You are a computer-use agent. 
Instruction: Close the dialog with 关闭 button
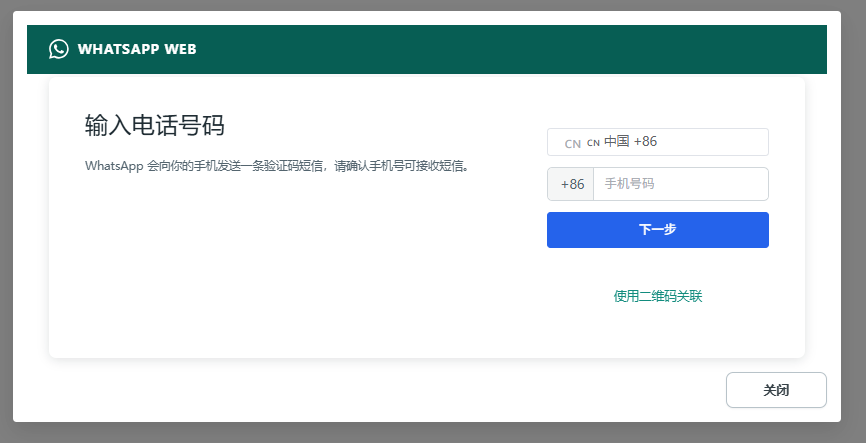point(775,390)
